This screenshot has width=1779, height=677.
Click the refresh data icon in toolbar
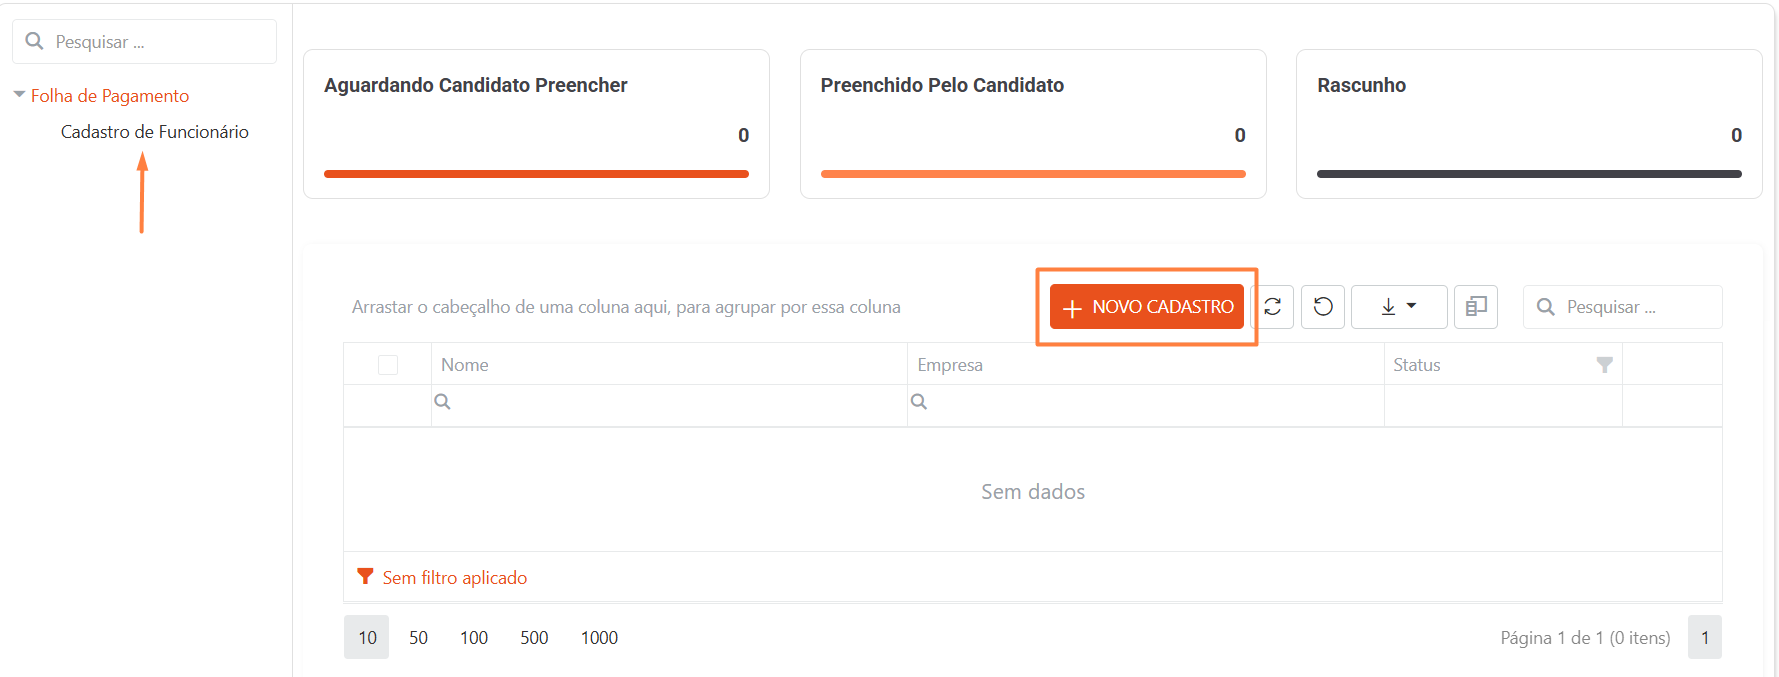[x=1273, y=307]
